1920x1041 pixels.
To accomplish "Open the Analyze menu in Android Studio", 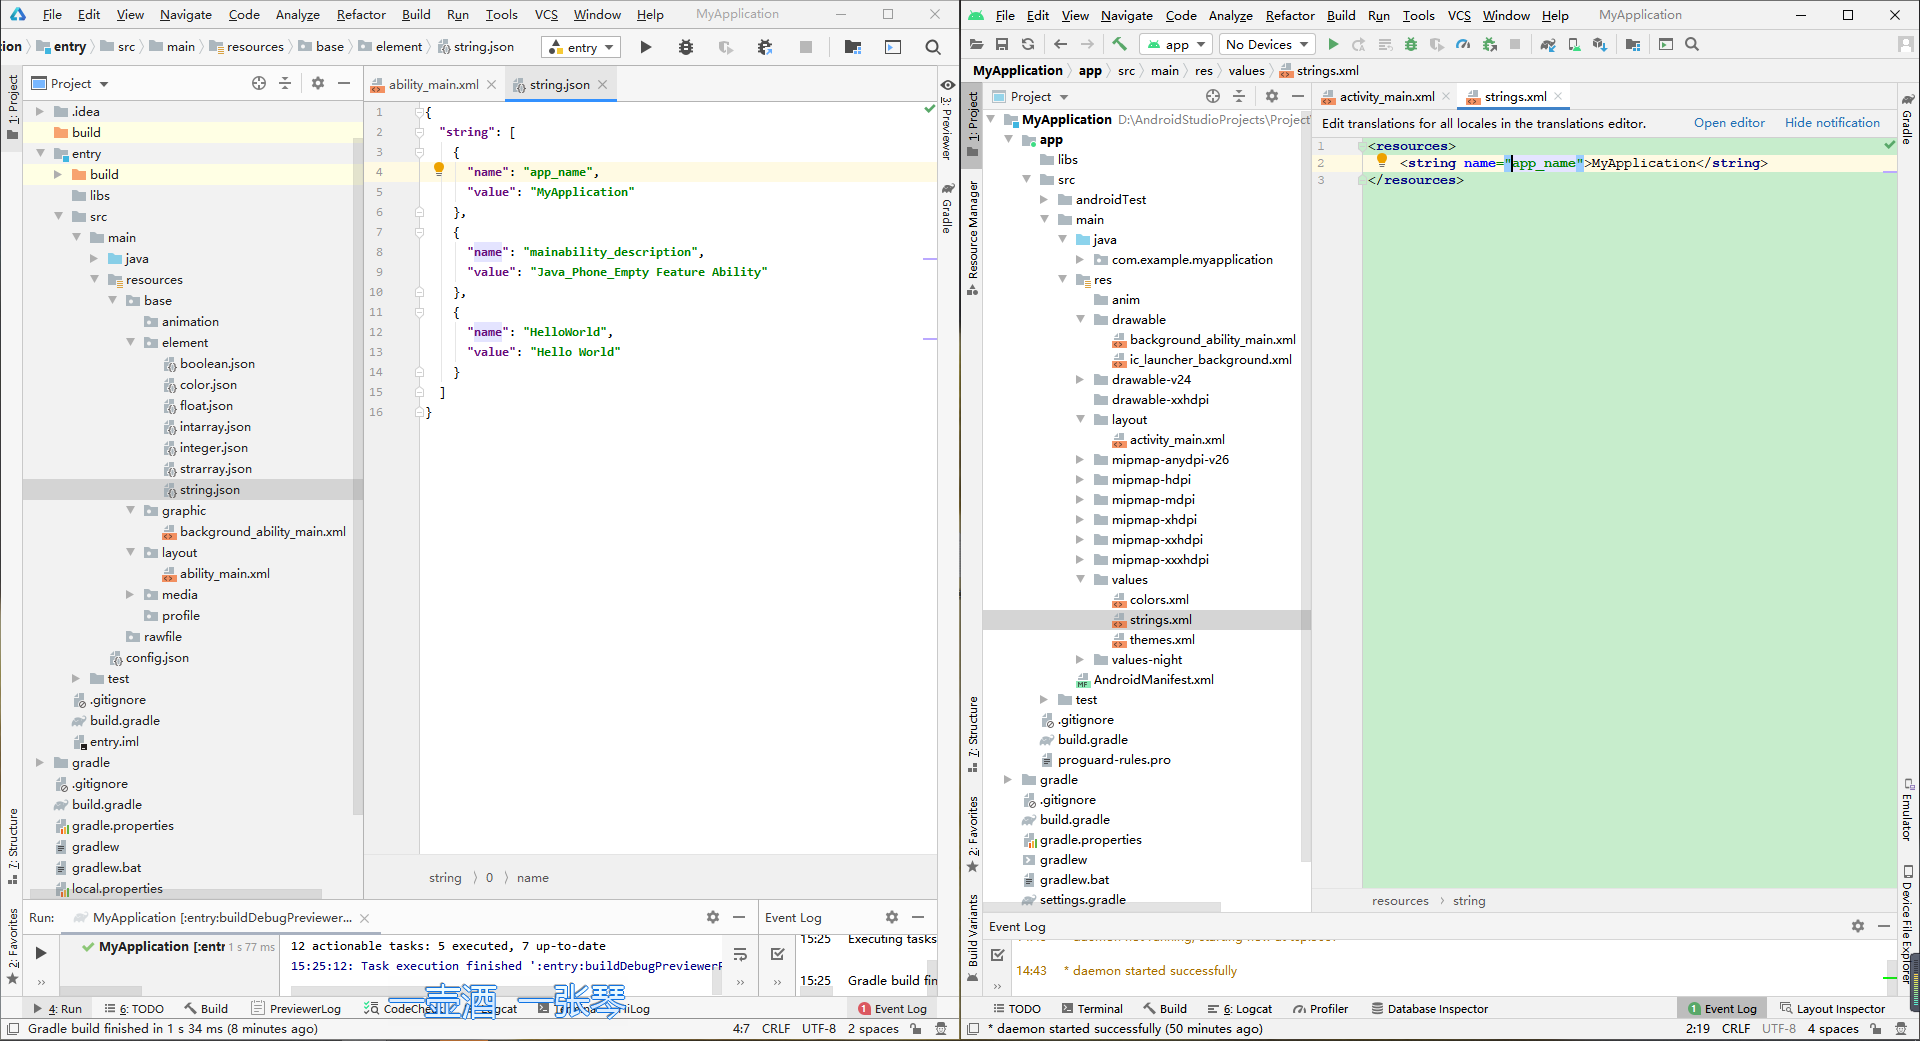I will [x=1230, y=15].
